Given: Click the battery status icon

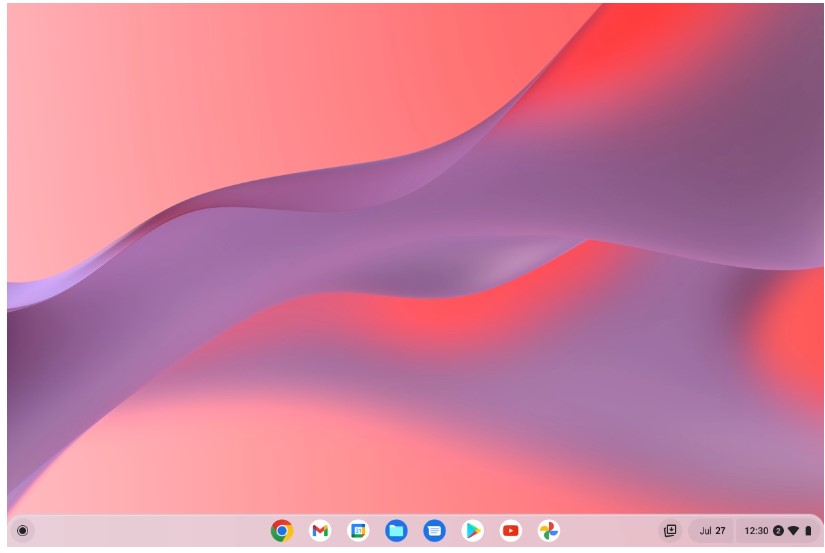Looking at the screenshot, I should click(x=808, y=530).
